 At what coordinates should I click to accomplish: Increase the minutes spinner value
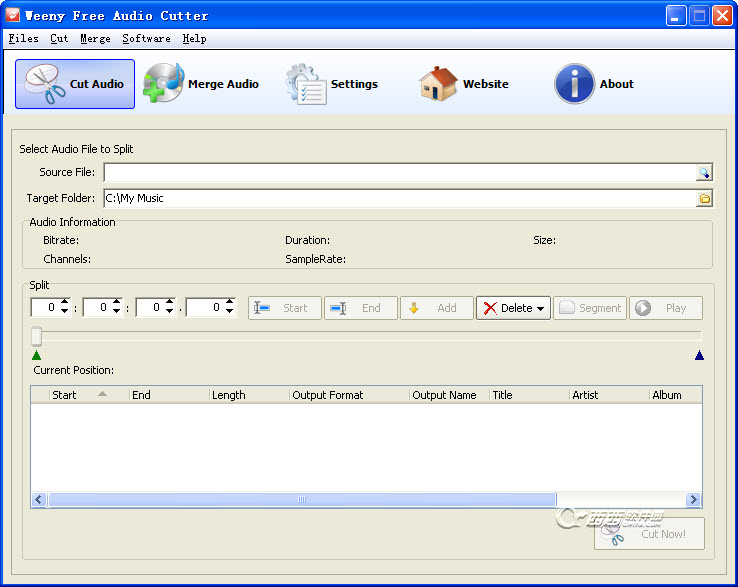click(116, 302)
